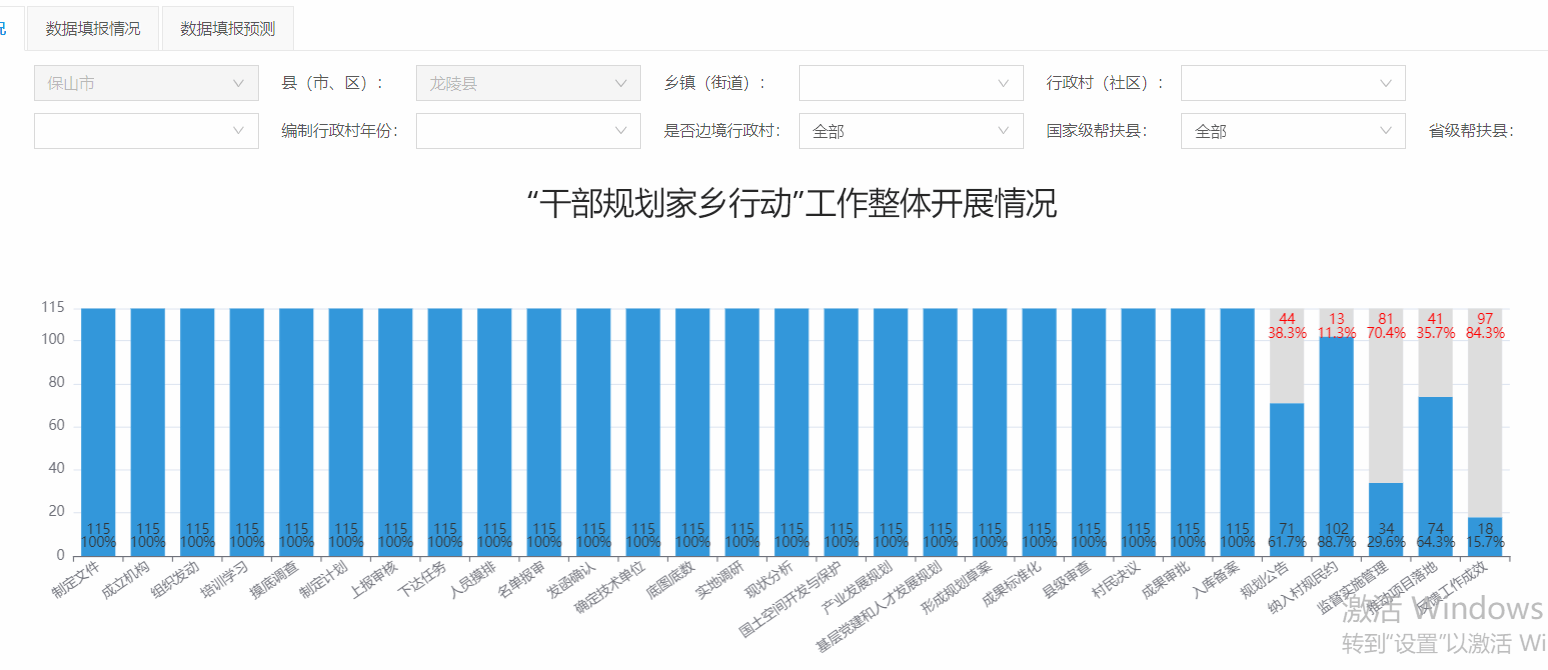This screenshot has width=1548, height=670.
Task: Expand the 乡镇（街道） dropdown
Action: pyautogui.click(x=910, y=83)
